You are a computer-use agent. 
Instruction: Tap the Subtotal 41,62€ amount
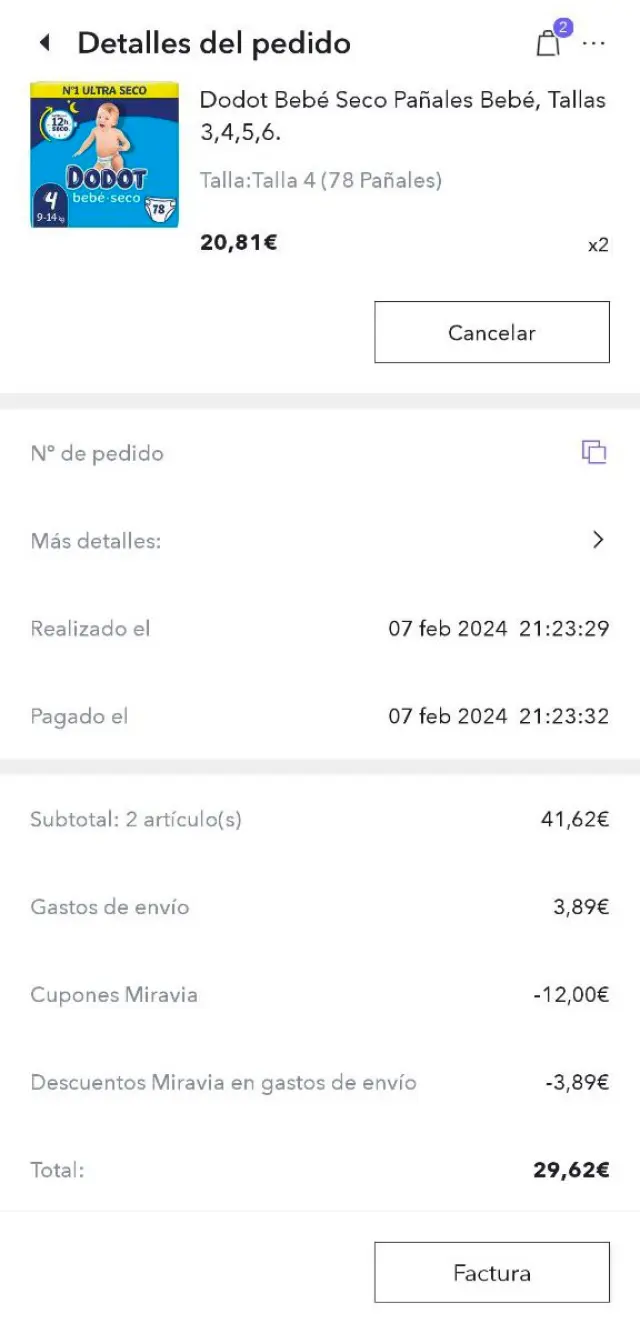tap(574, 820)
